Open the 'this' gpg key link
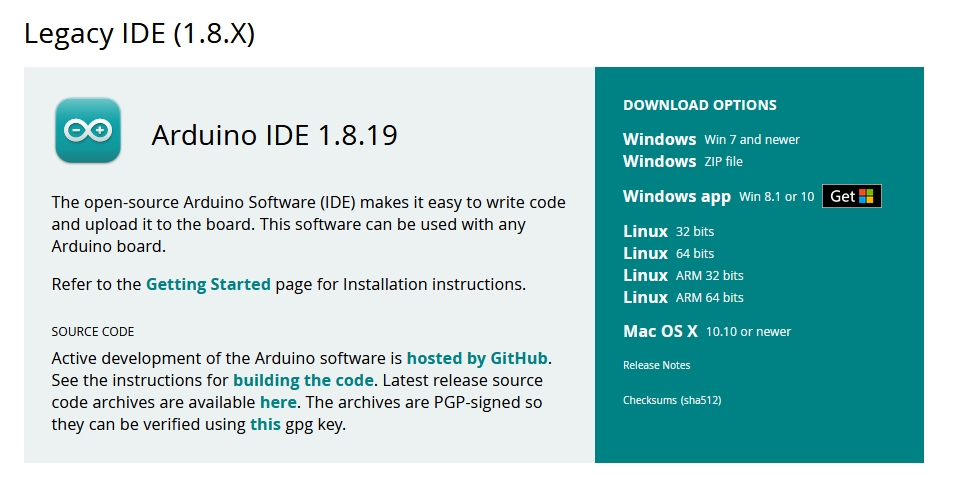Image resolution: width=957 pixels, height=481 pixels. point(265,424)
